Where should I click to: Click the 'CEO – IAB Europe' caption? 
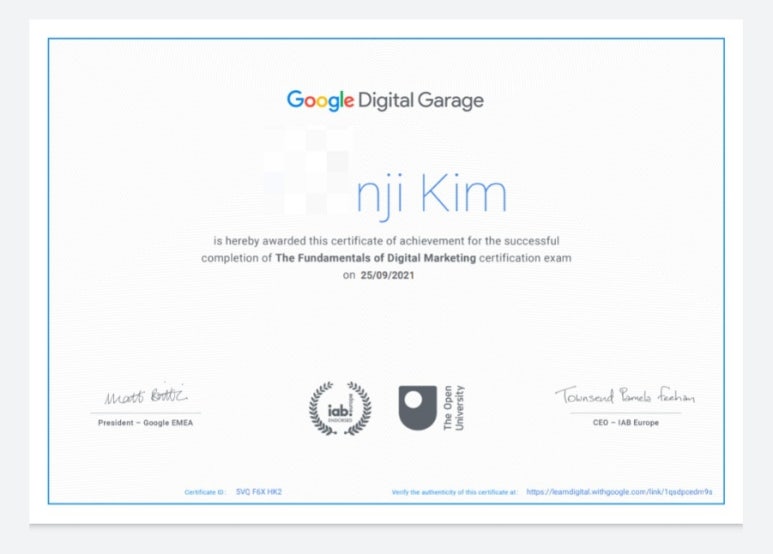point(626,422)
